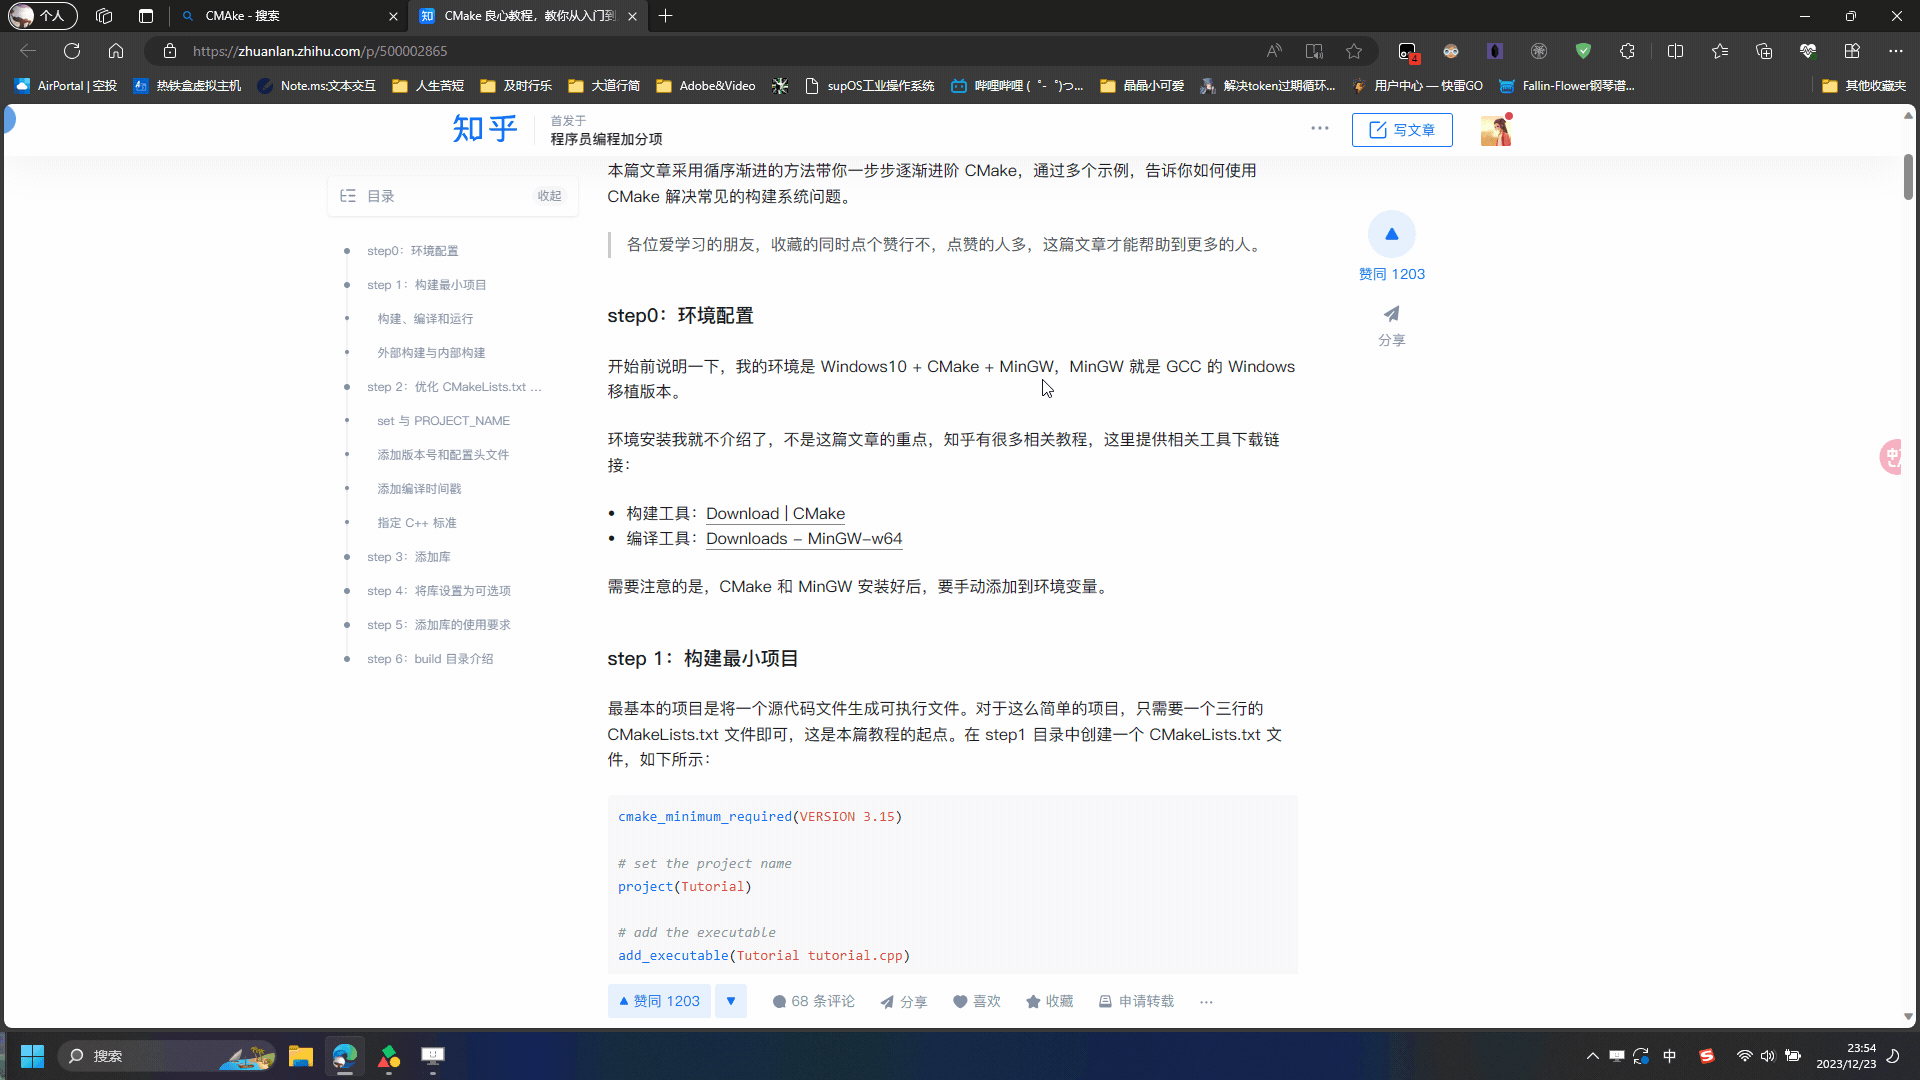Click the Windows taskbar search box
Viewport: 1920px width, 1080px height.
[167, 1056]
